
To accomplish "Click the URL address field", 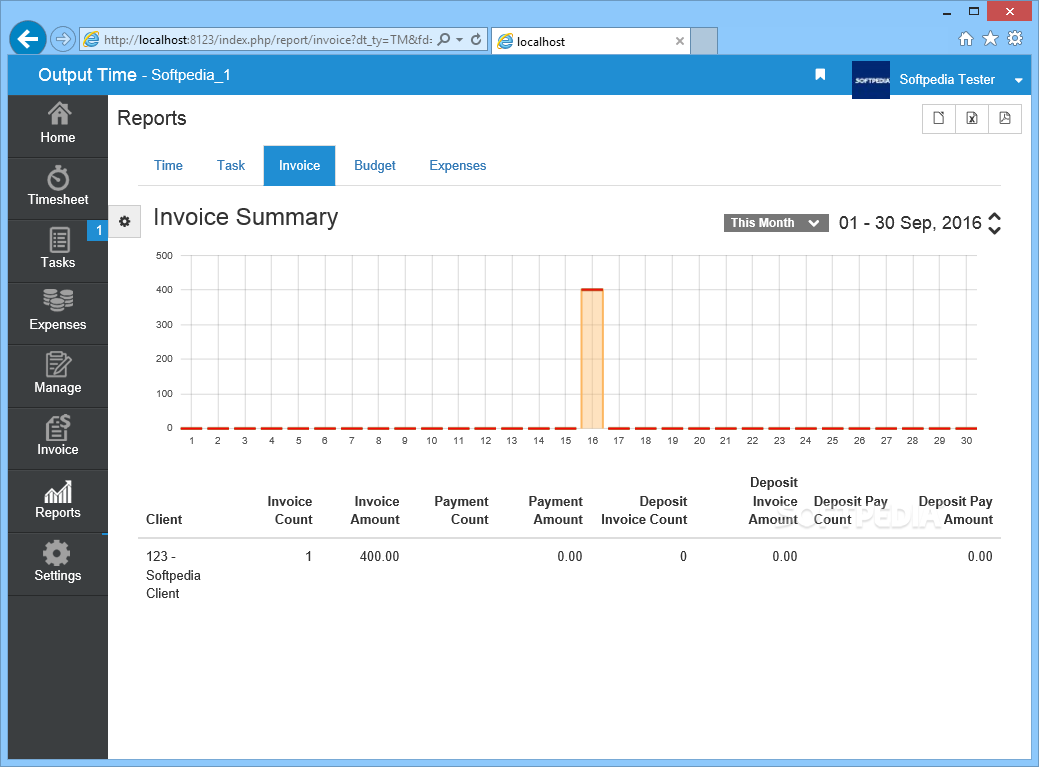I will (x=268, y=40).
